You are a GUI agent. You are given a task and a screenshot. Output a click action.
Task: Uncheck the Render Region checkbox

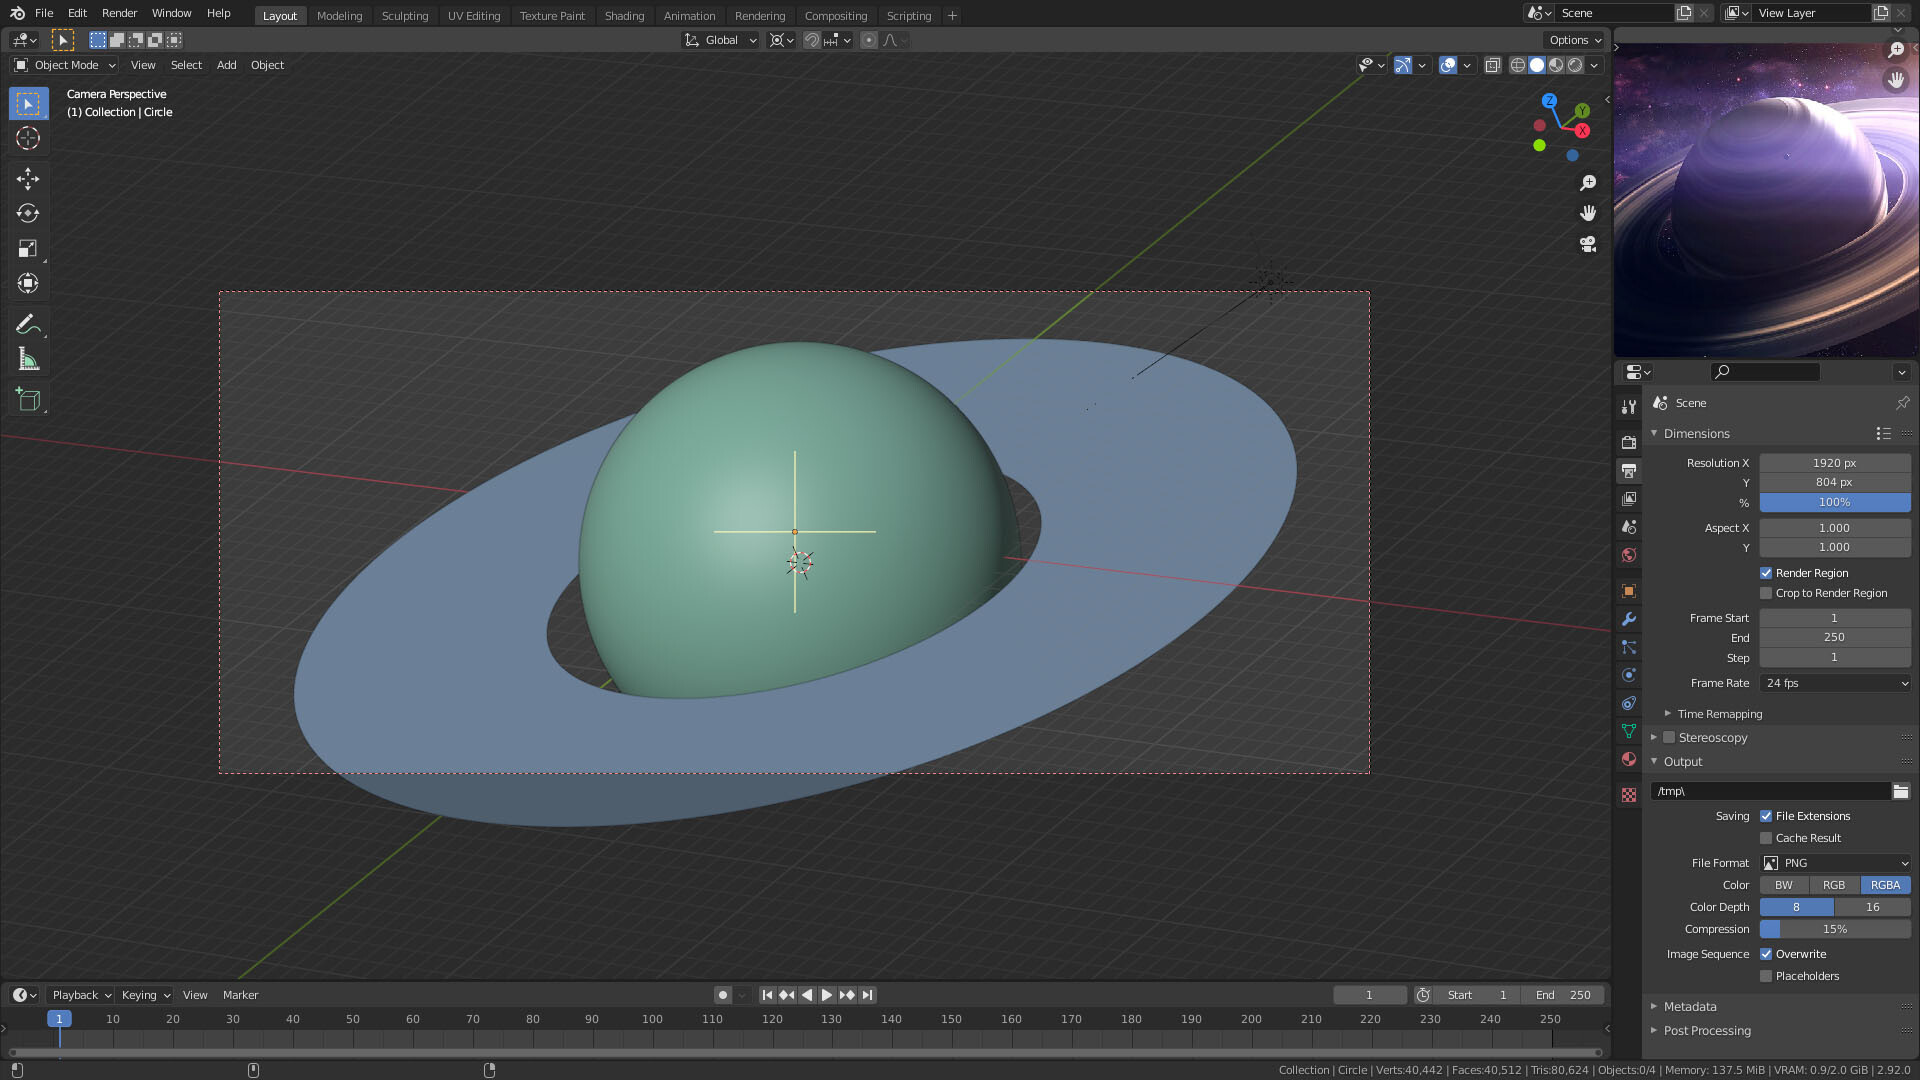(1766, 573)
